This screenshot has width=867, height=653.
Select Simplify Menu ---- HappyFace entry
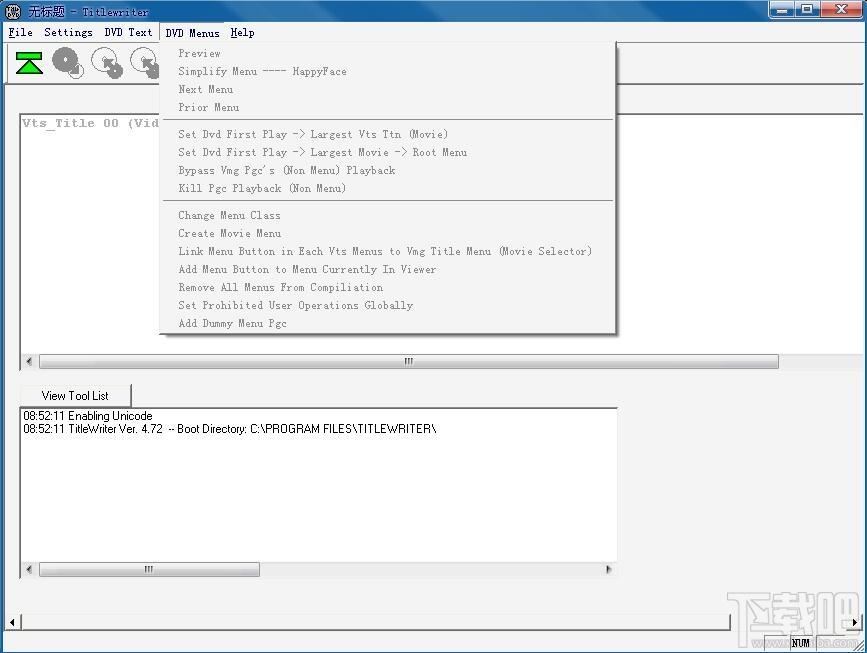(388, 71)
